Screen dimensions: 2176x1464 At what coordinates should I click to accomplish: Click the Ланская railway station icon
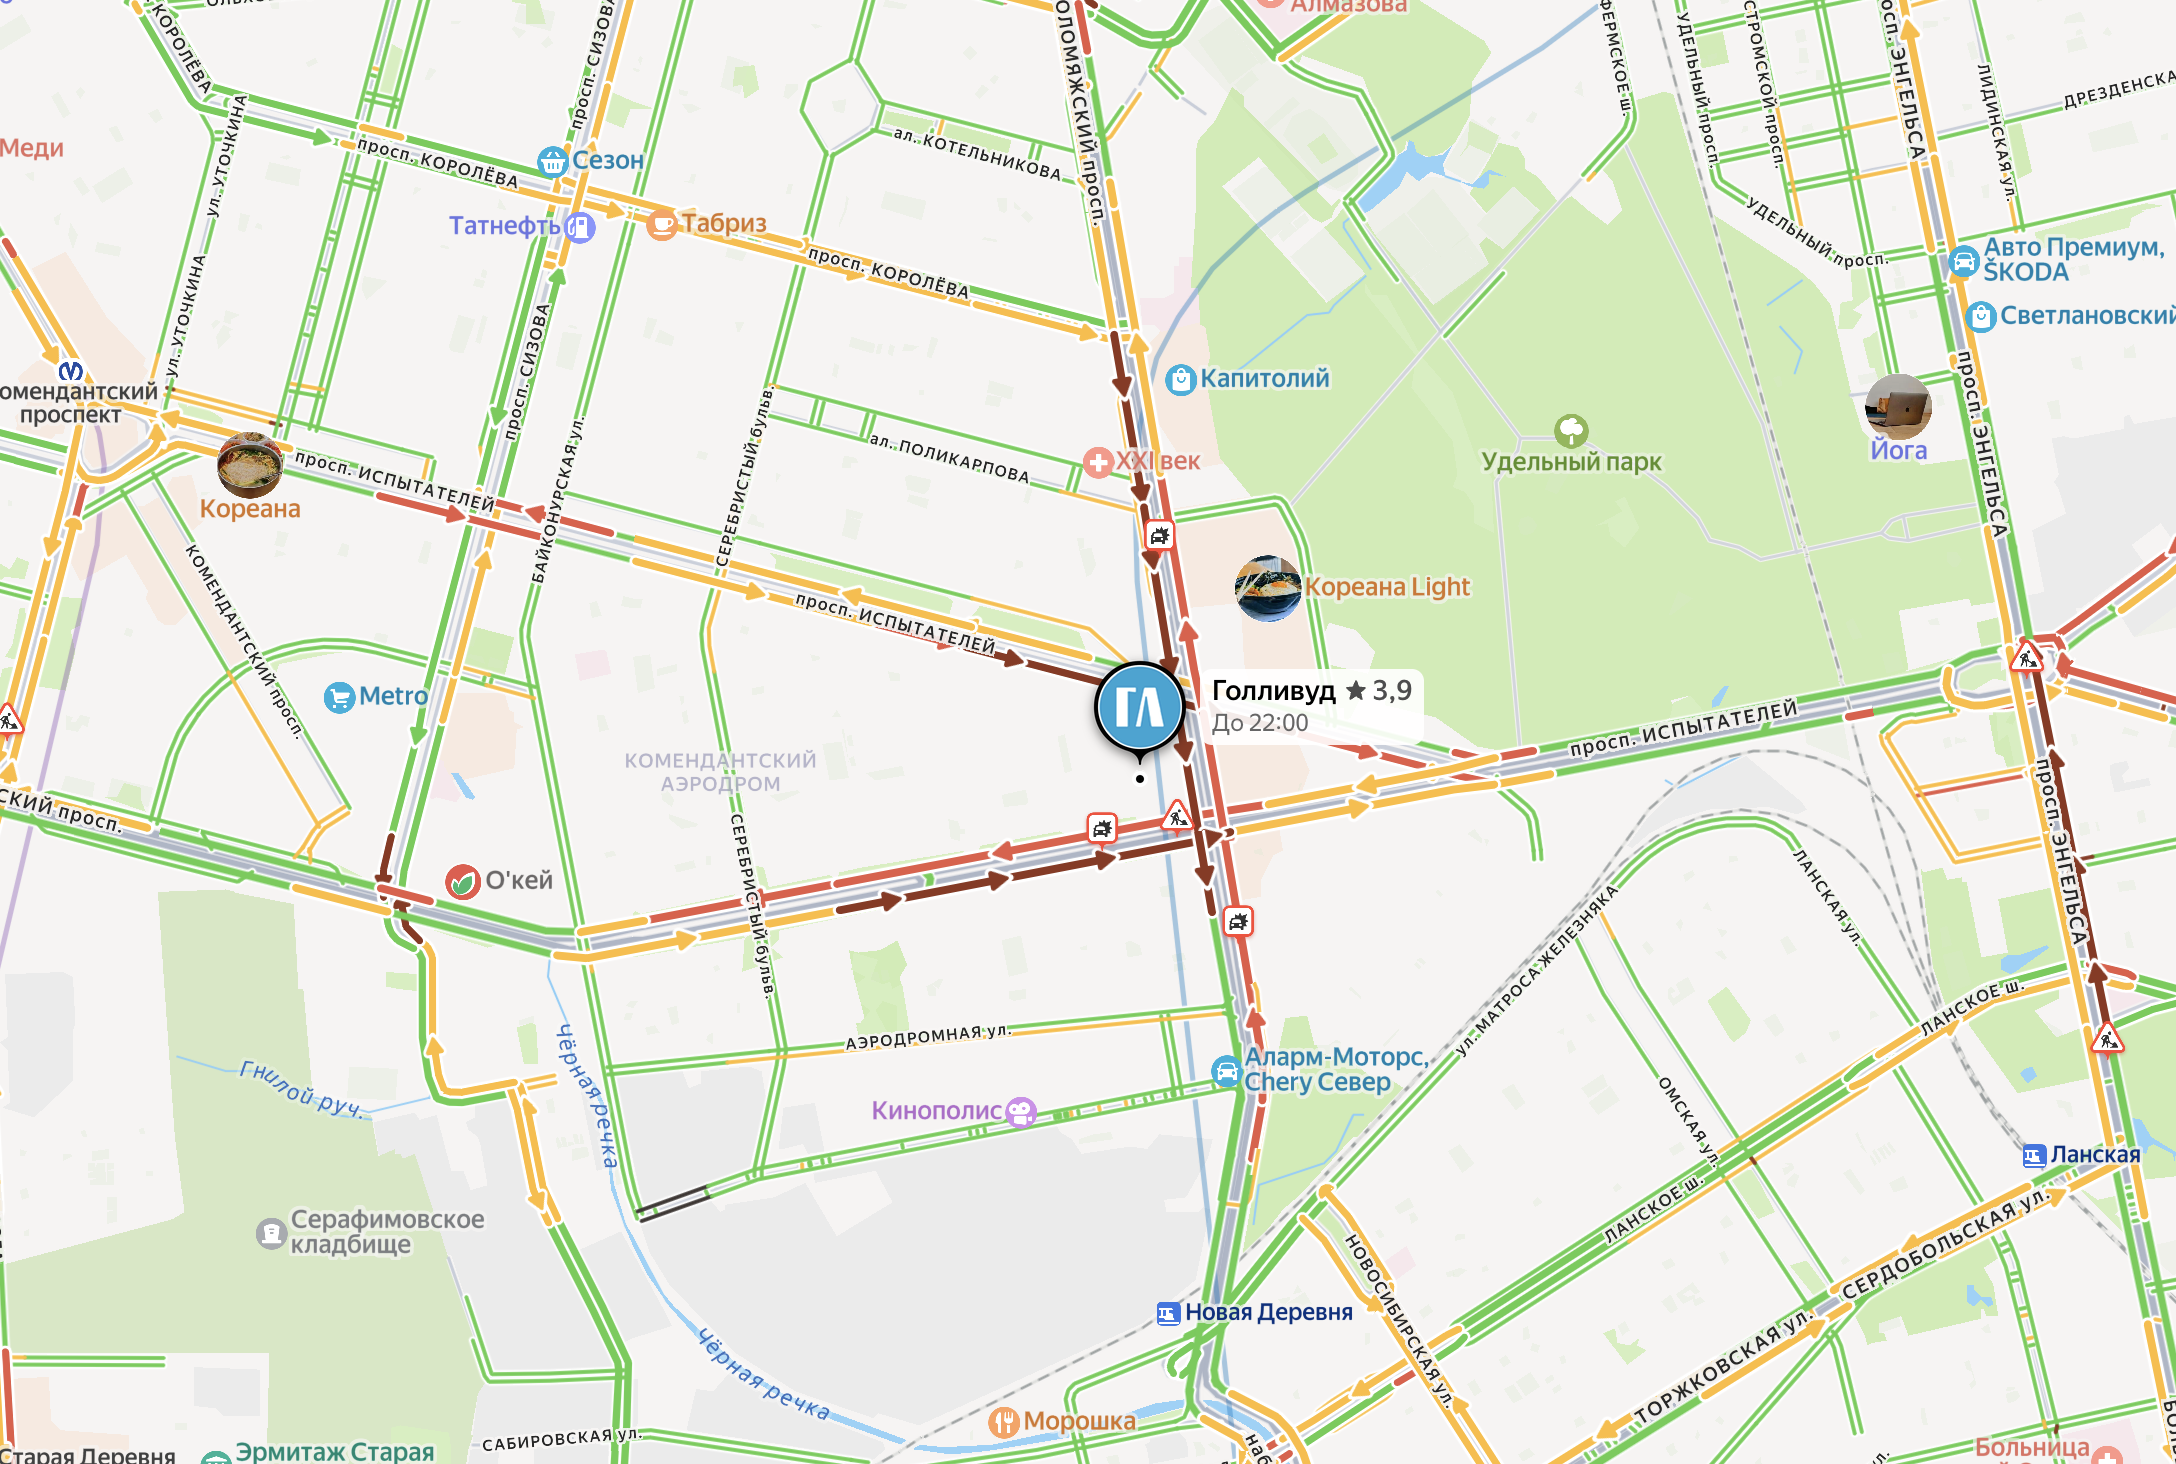click(2034, 1156)
